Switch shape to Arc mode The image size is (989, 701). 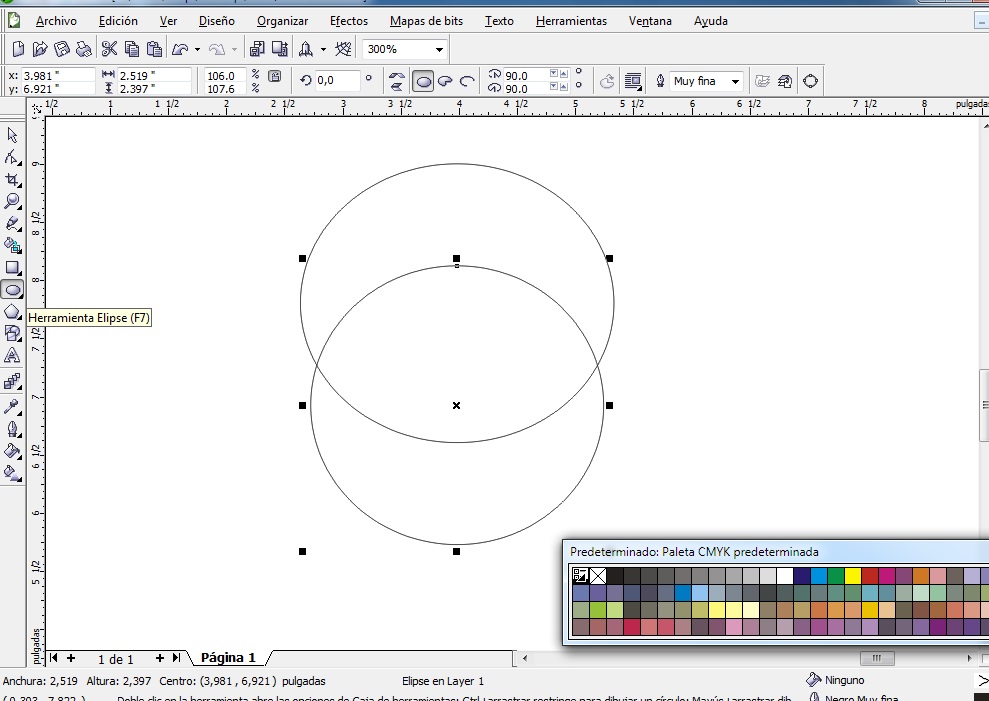(x=467, y=81)
